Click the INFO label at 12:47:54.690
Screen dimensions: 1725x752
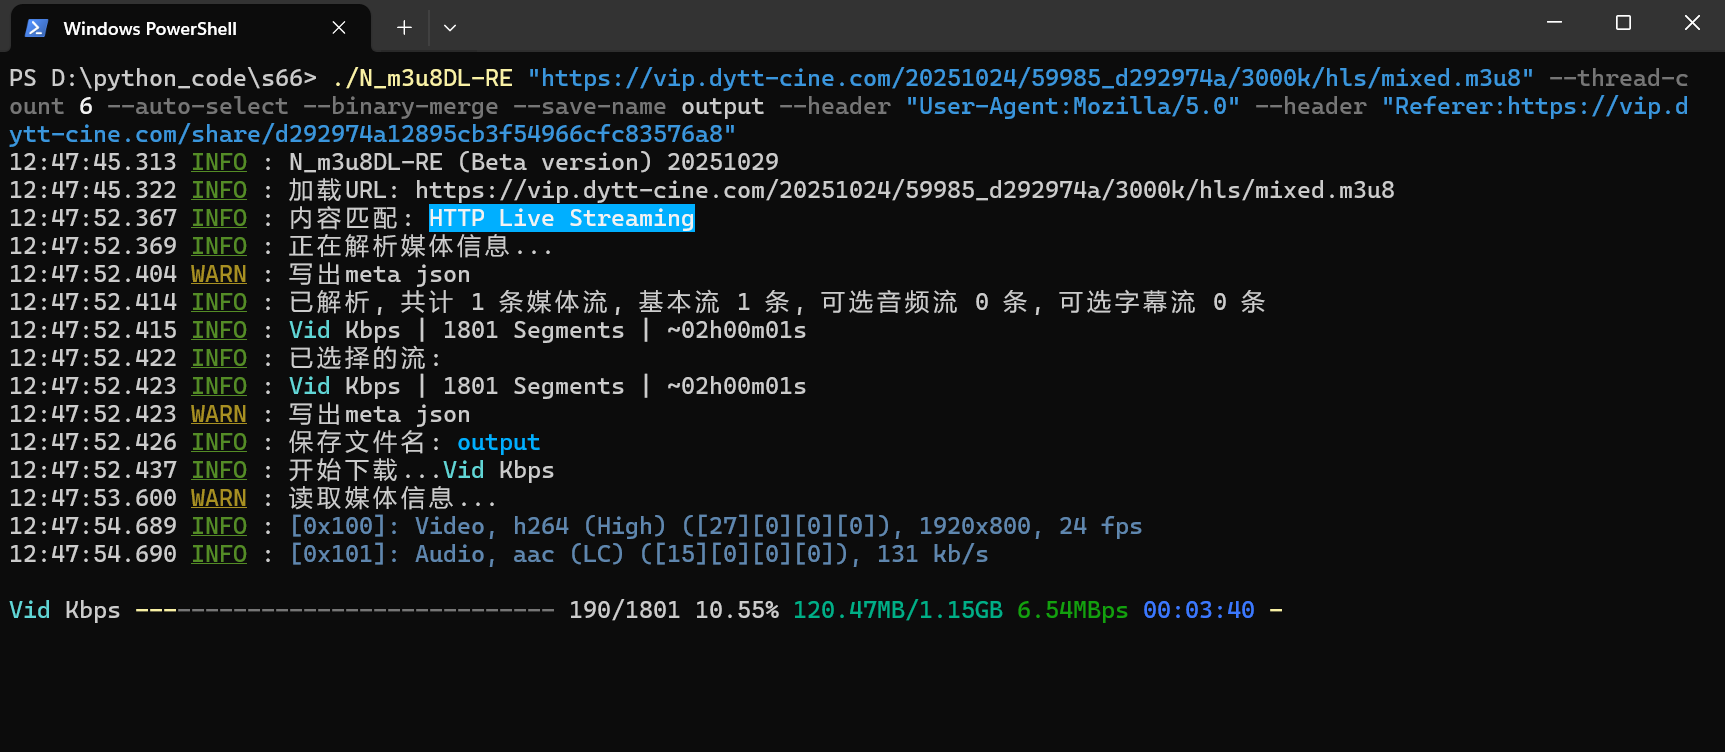[x=219, y=554]
